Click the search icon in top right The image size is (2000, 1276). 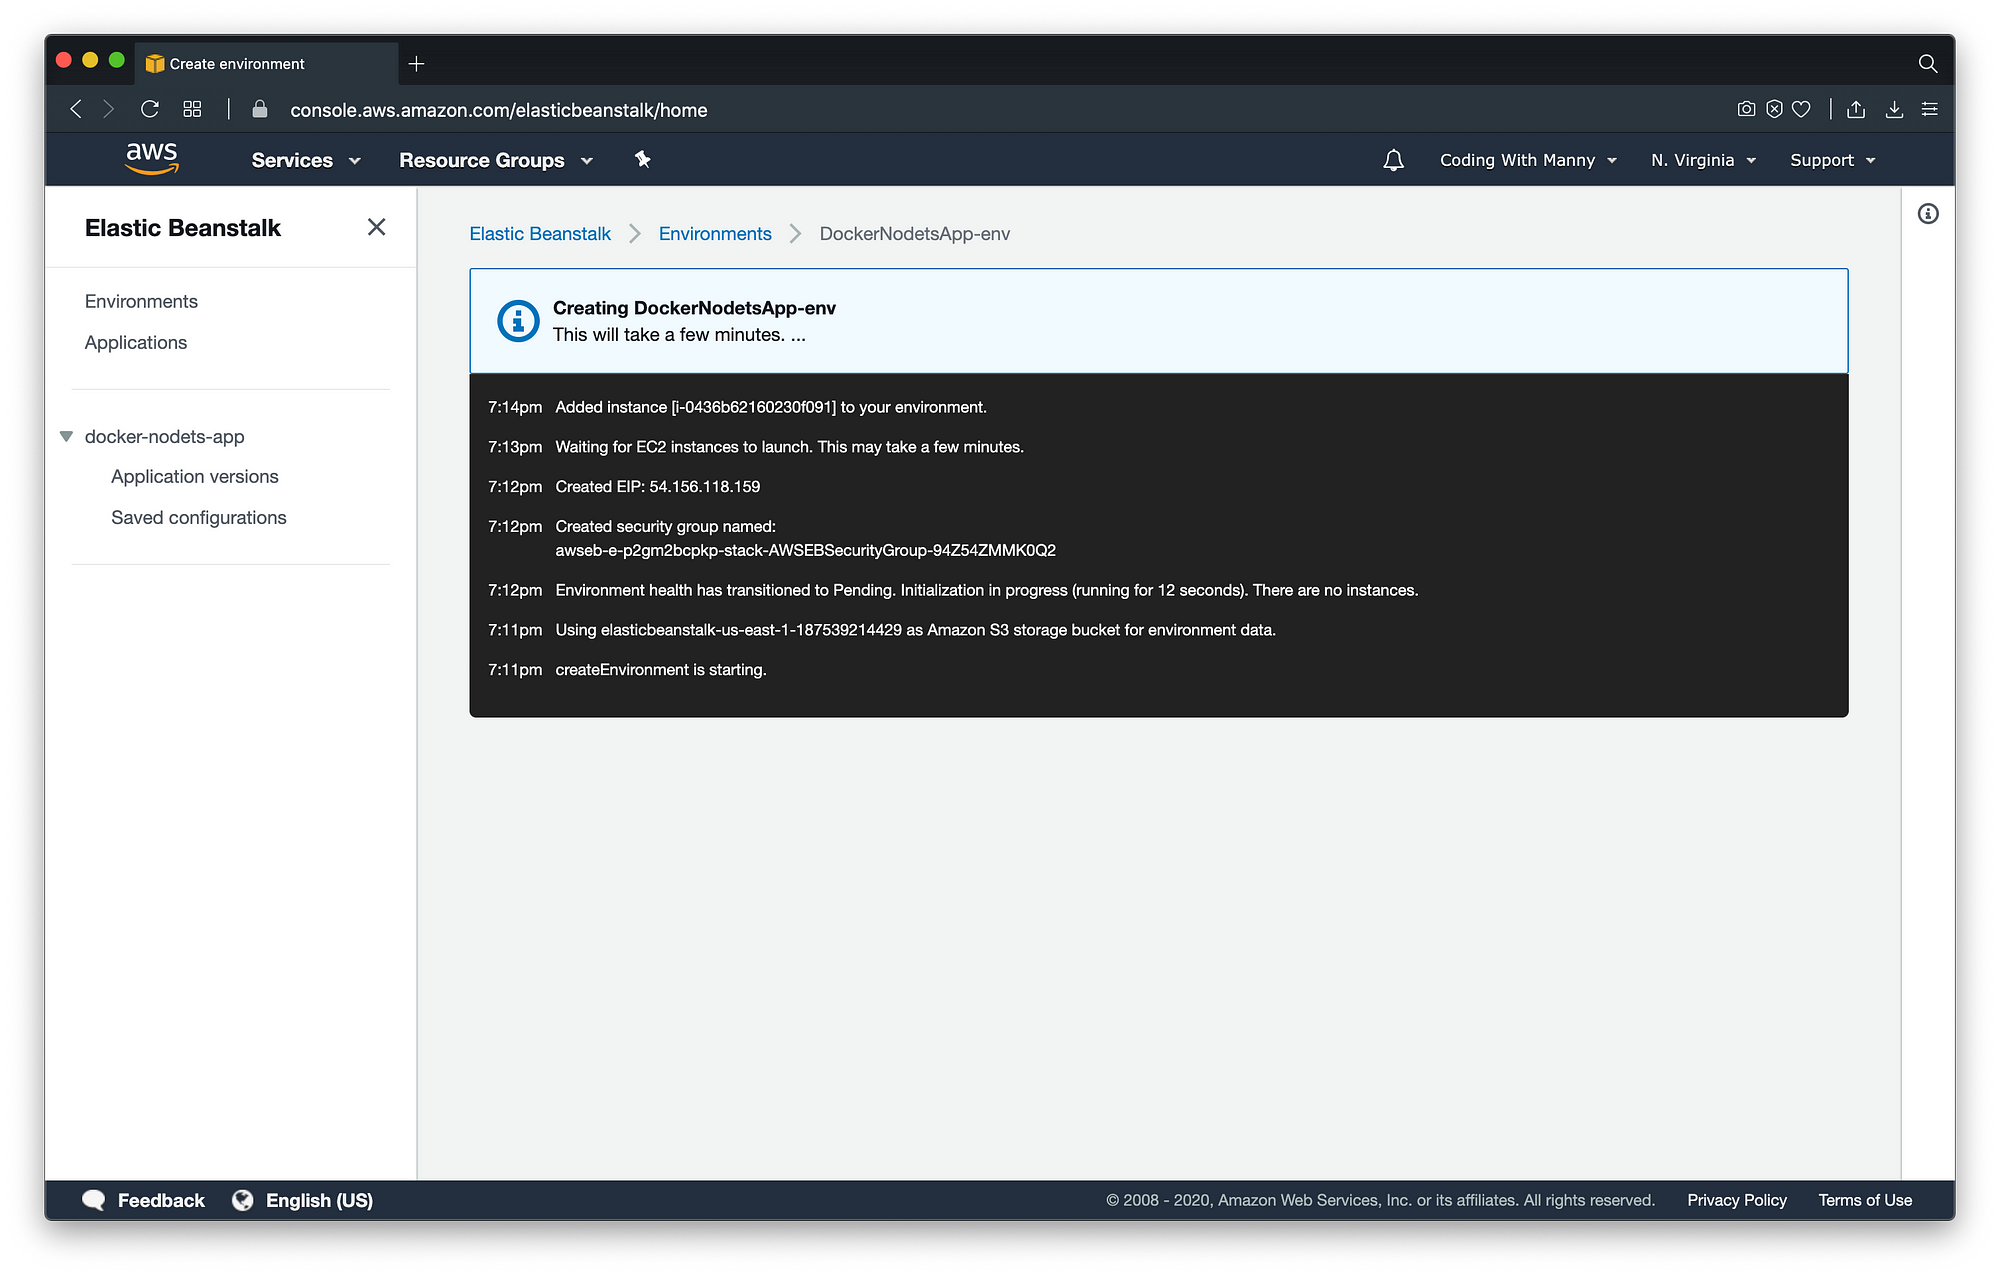tap(1927, 63)
